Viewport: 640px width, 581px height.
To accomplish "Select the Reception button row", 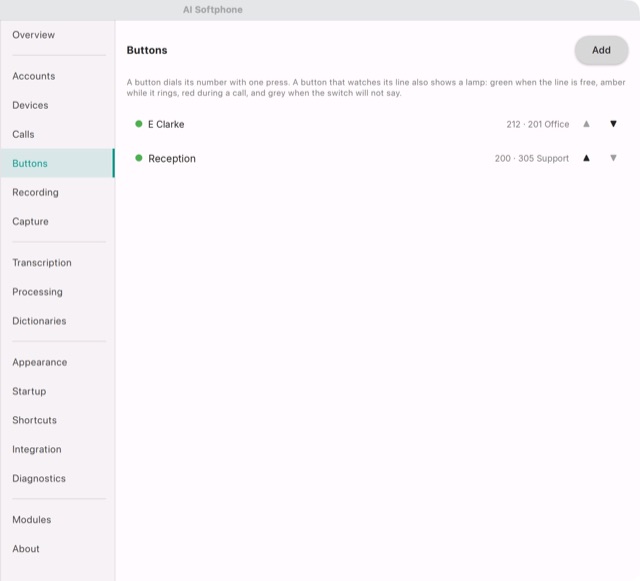I will point(377,158).
